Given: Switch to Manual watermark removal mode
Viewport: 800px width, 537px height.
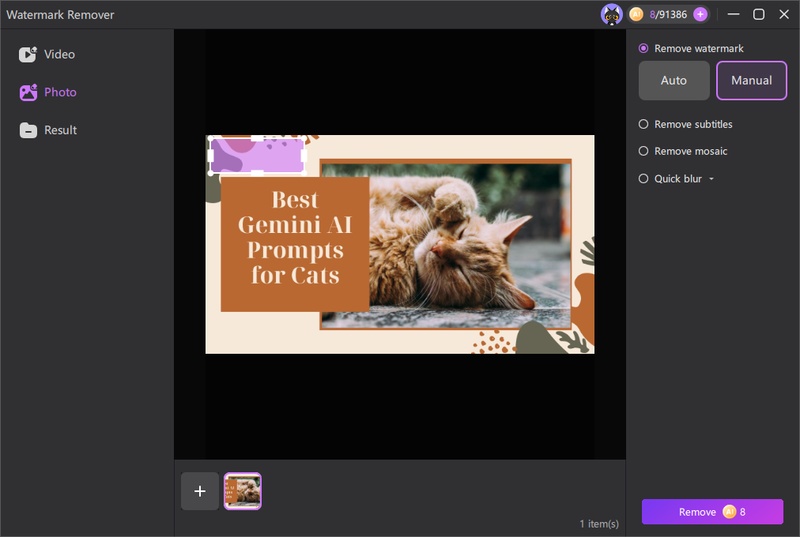Looking at the screenshot, I should pyautogui.click(x=752, y=81).
